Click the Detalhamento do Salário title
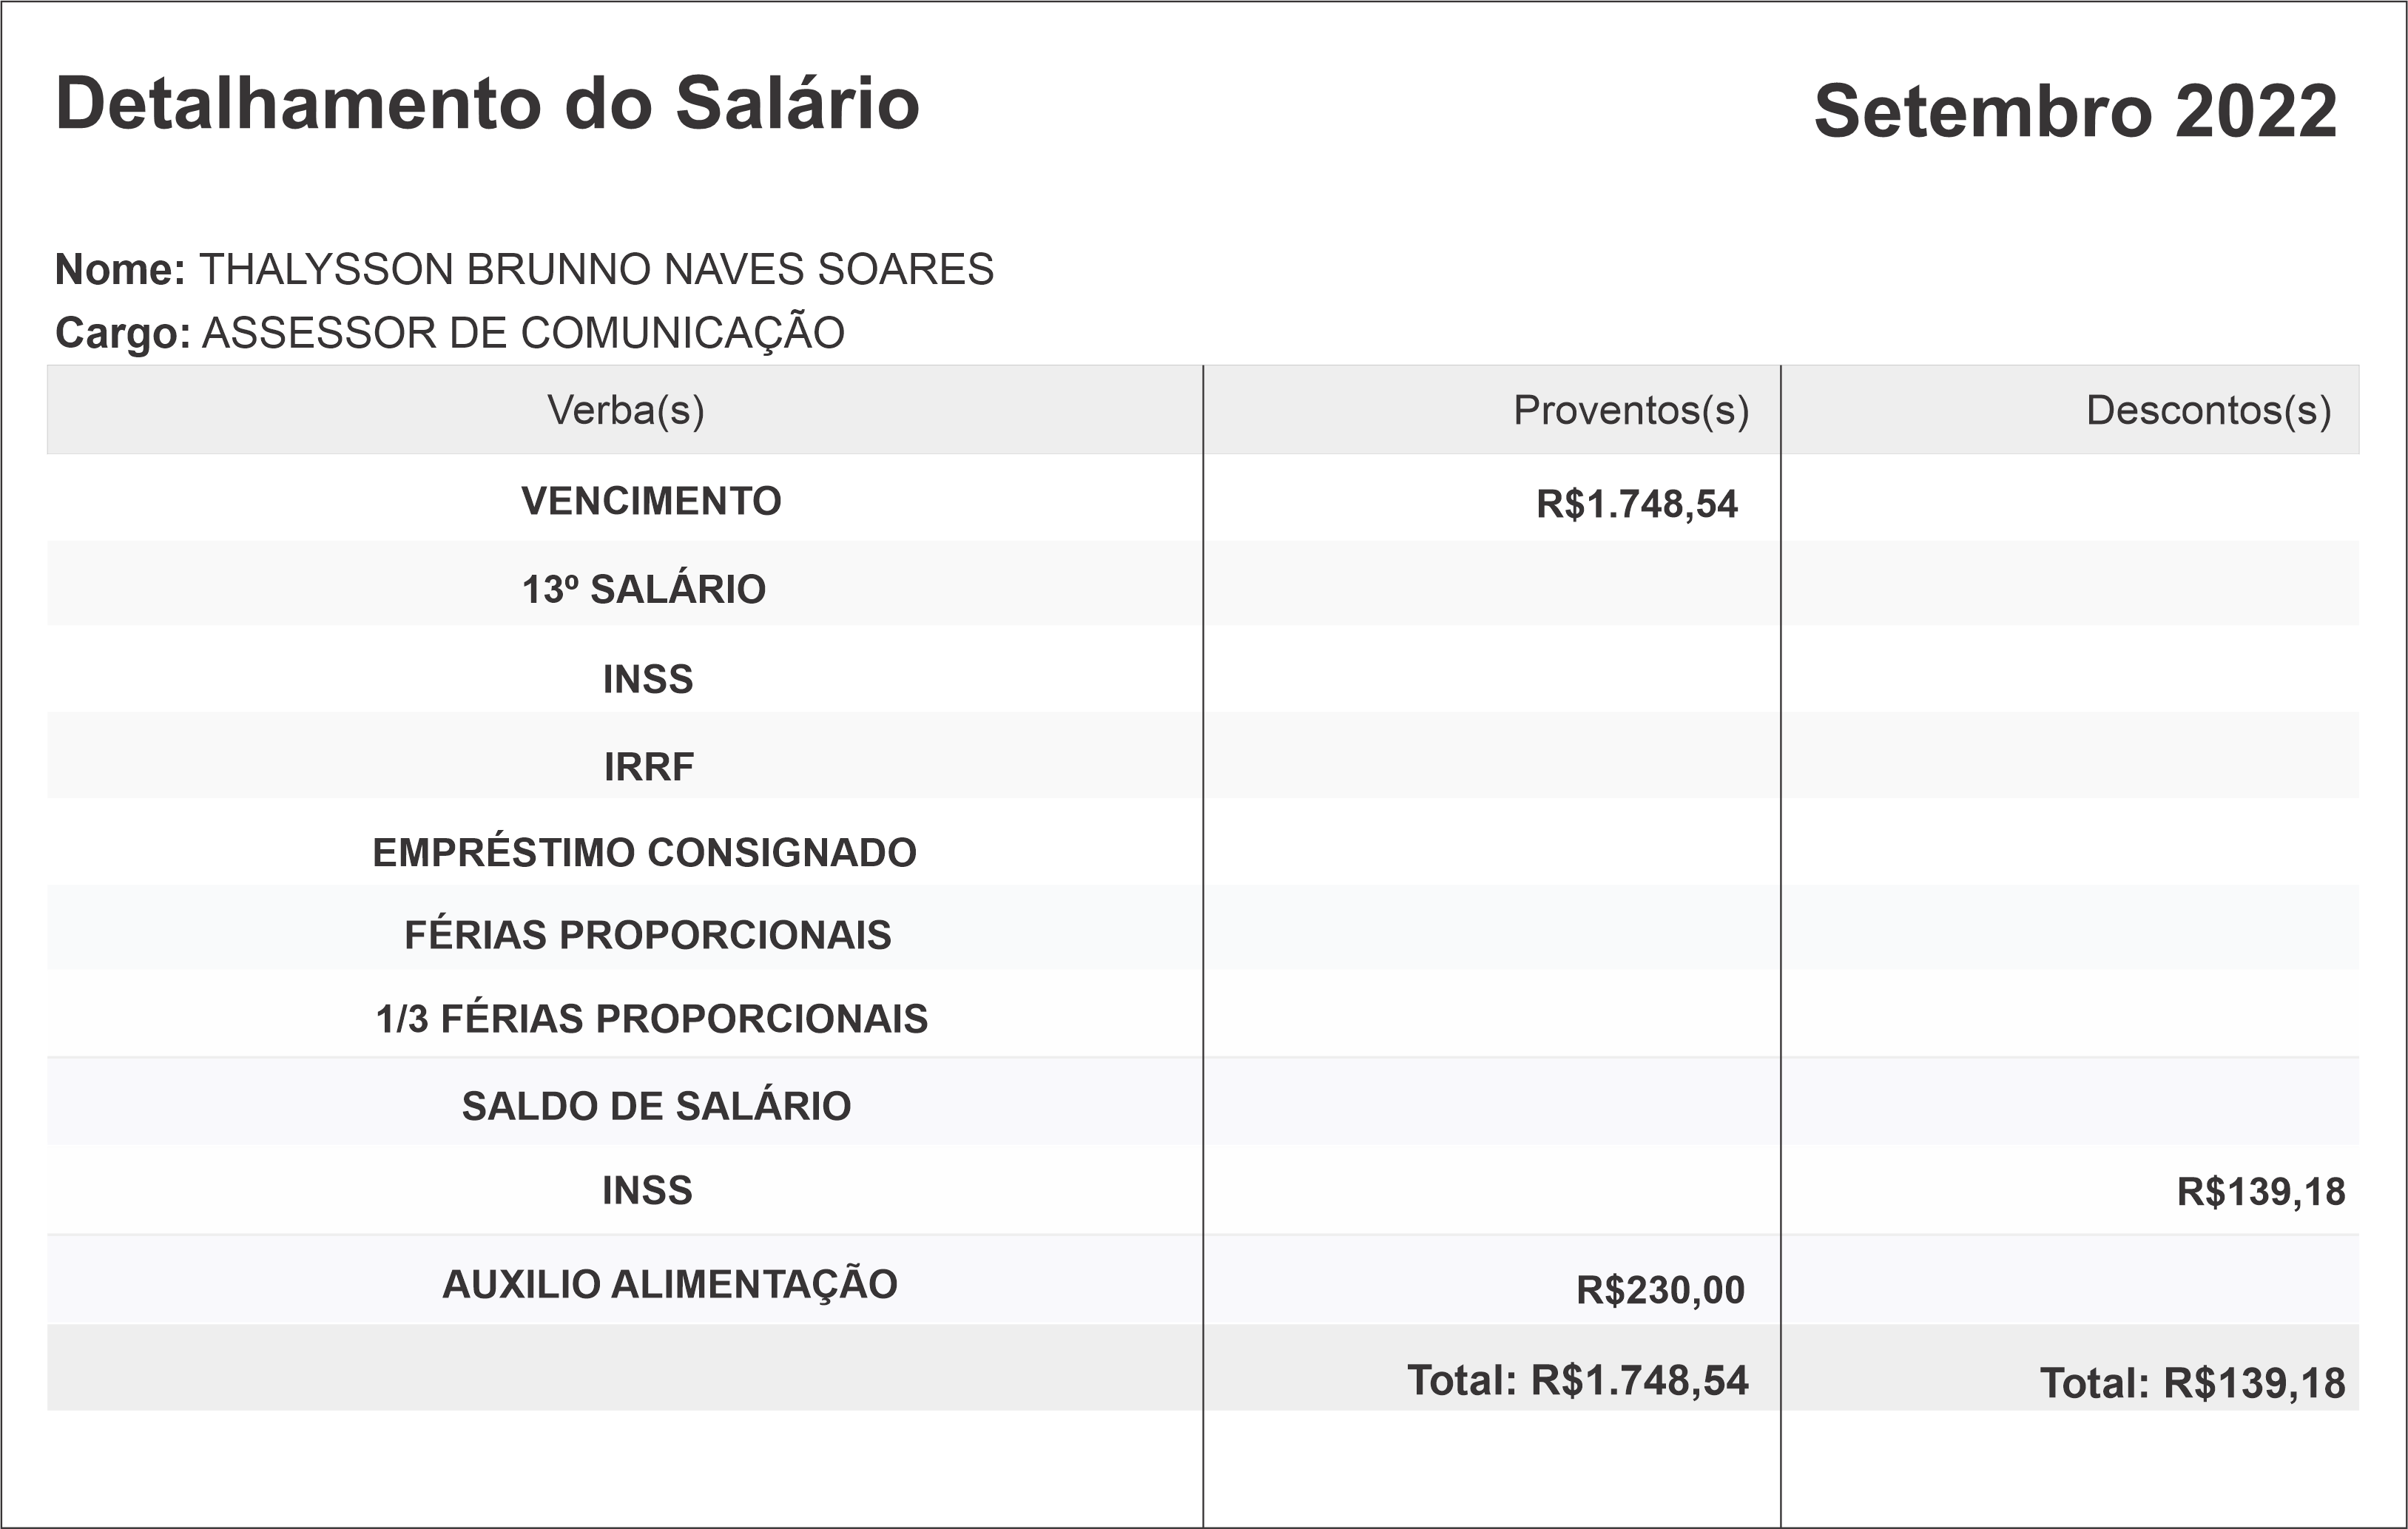2408x1529 pixels. click(x=487, y=103)
